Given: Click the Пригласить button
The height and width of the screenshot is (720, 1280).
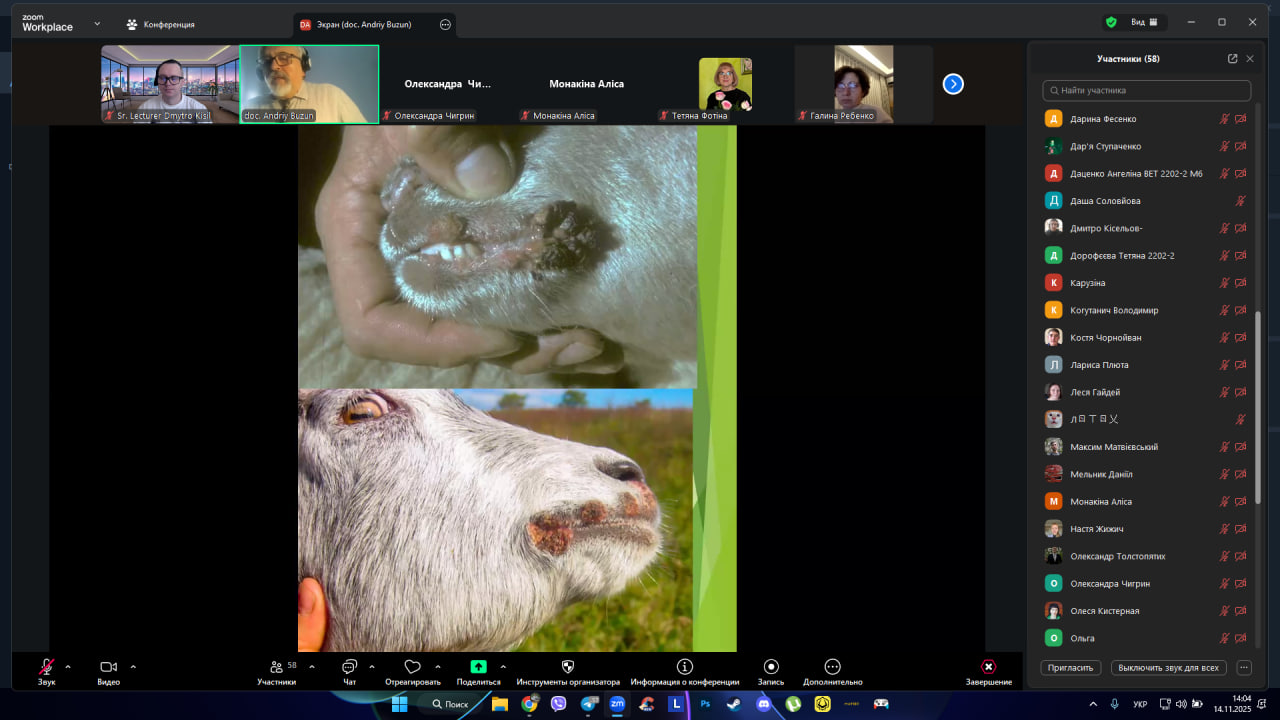Looking at the screenshot, I should [1071, 667].
